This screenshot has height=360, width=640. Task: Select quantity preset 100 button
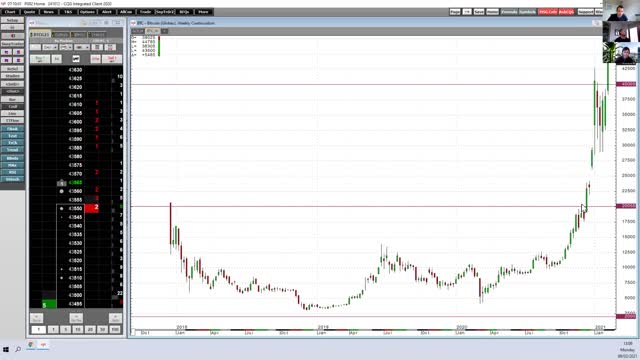tap(115, 329)
